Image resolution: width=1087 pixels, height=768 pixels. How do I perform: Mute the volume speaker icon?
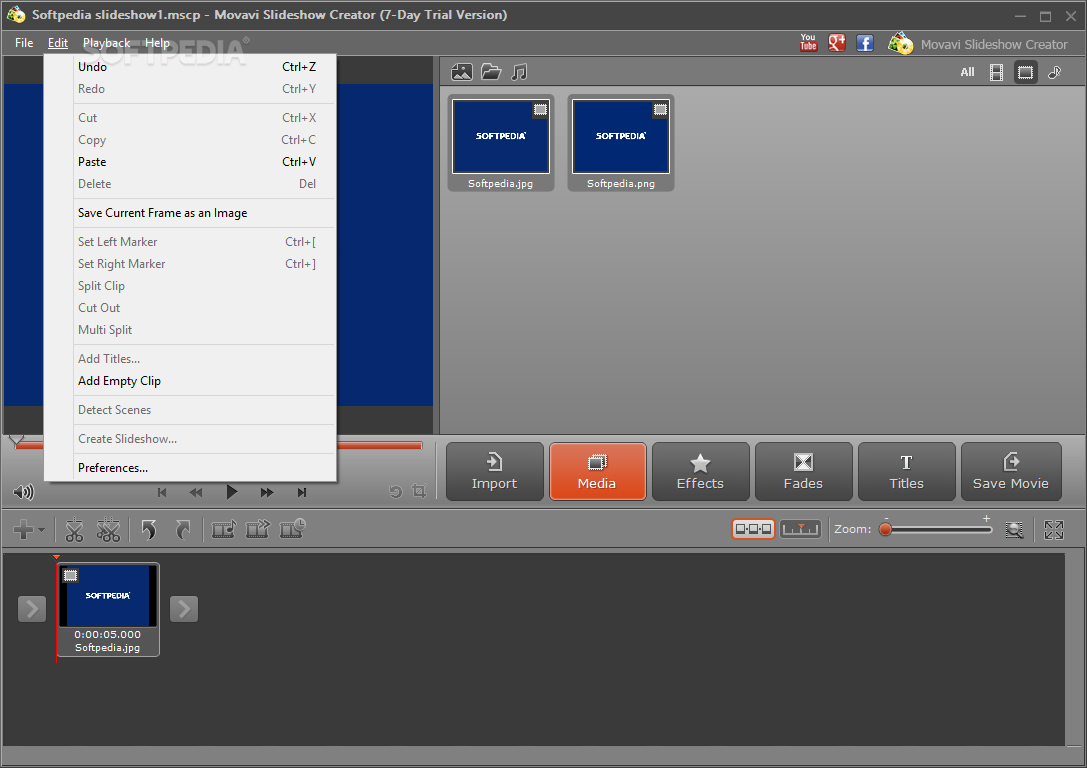pyautogui.click(x=23, y=492)
